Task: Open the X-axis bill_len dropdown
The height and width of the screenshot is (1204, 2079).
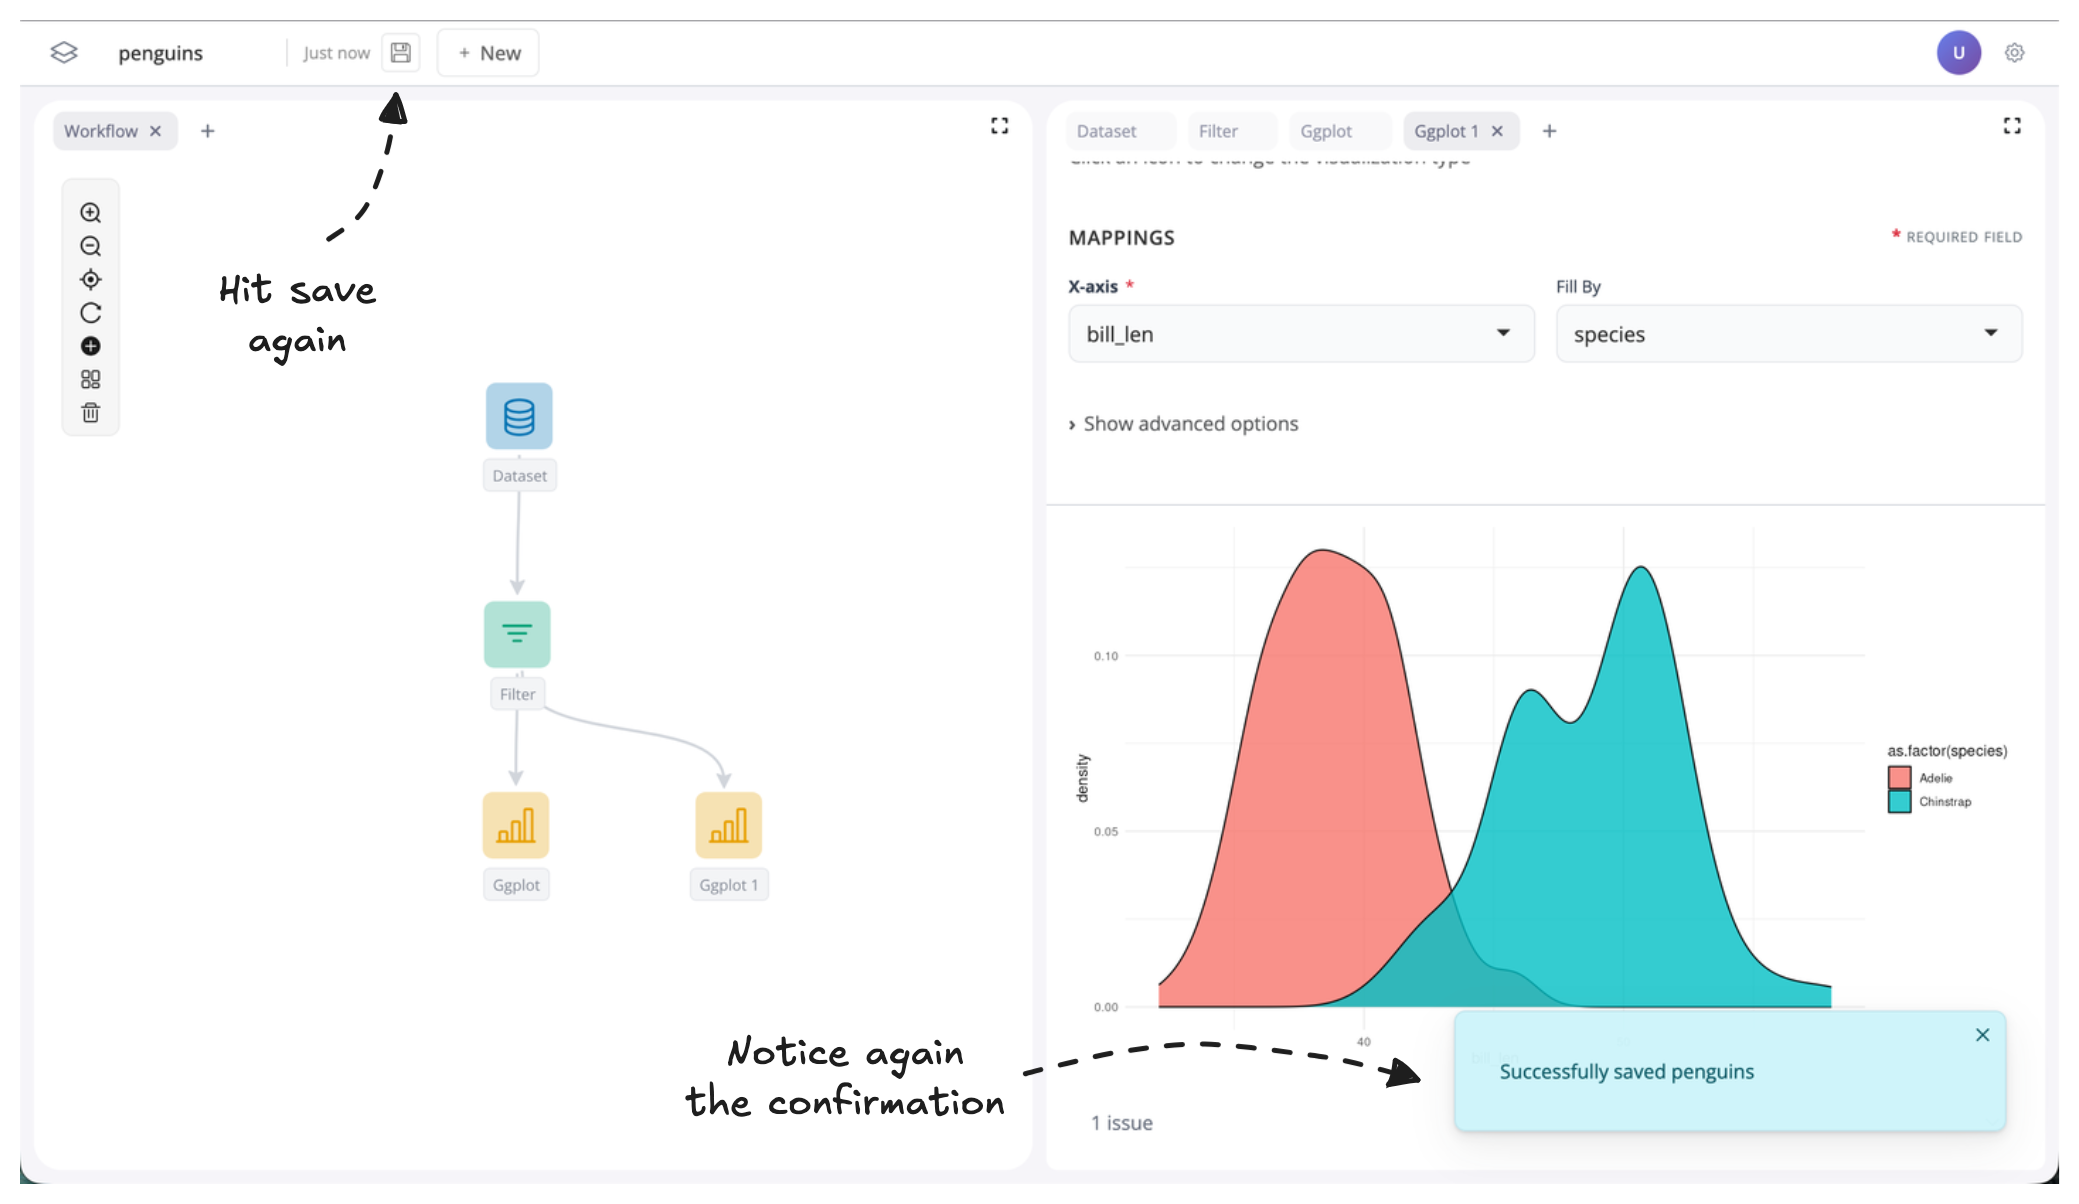Action: click(x=1300, y=334)
